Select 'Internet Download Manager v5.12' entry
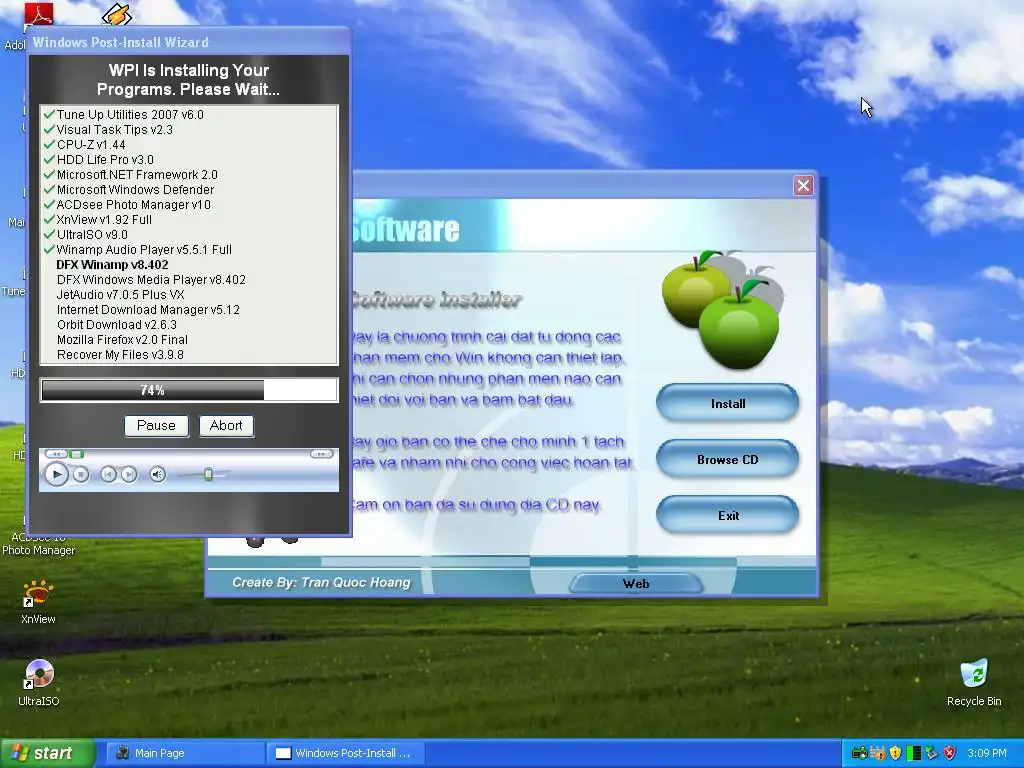The image size is (1024, 768). point(148,310)
